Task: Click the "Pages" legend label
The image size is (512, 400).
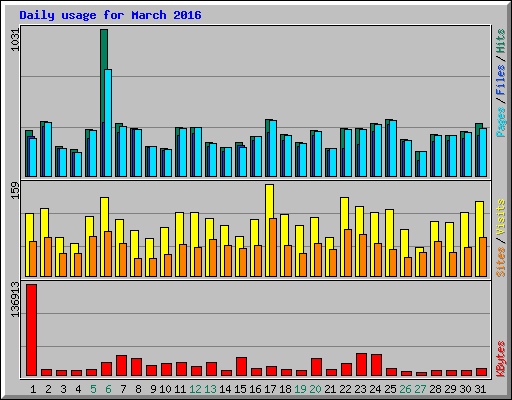Action: pos(501,122)
